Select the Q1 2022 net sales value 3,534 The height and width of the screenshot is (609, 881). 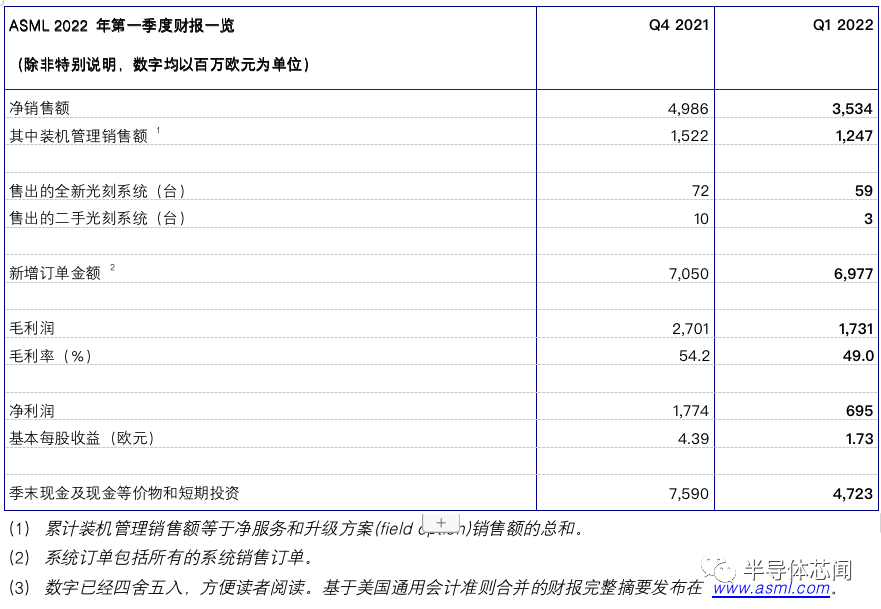tap(852, 108)
